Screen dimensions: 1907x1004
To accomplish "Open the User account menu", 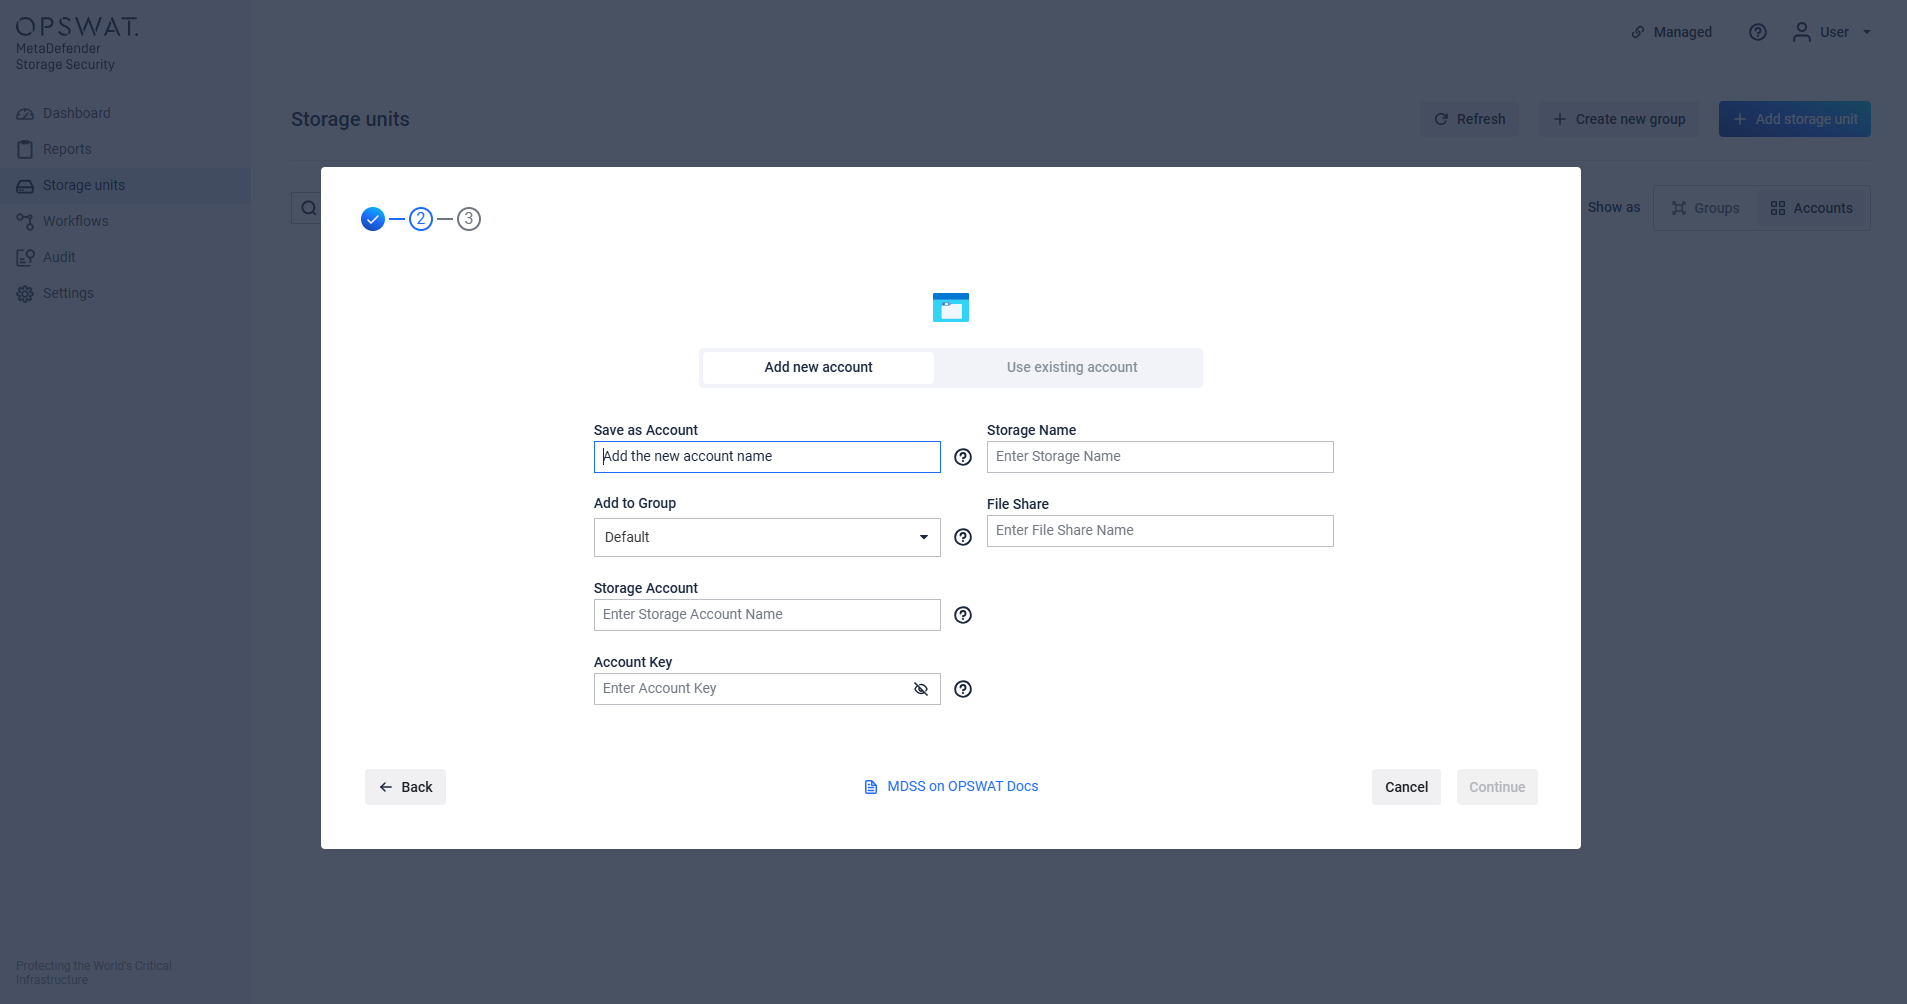I will [1832, 32].
